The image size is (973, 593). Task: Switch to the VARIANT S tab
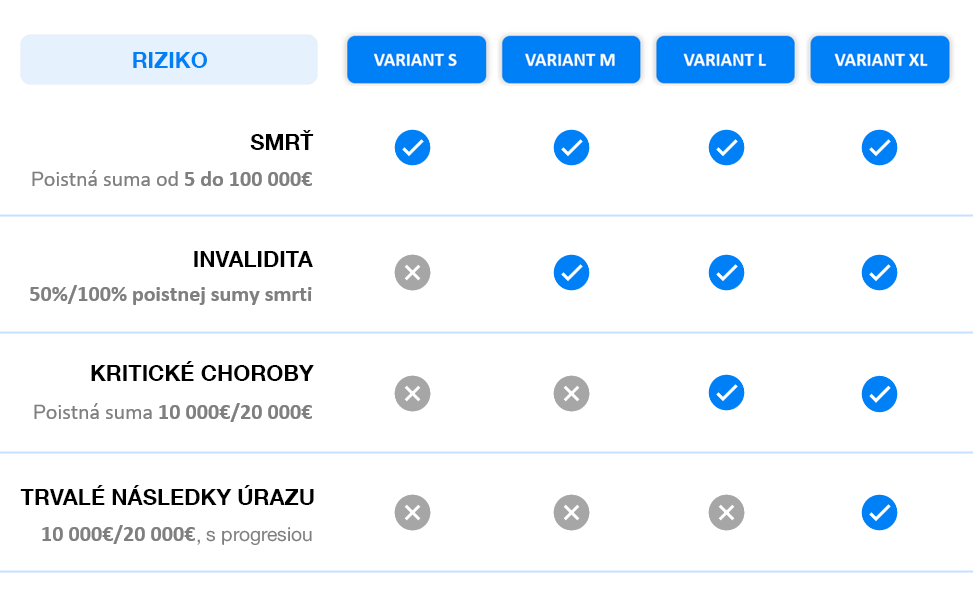click(x=416, y=59)
